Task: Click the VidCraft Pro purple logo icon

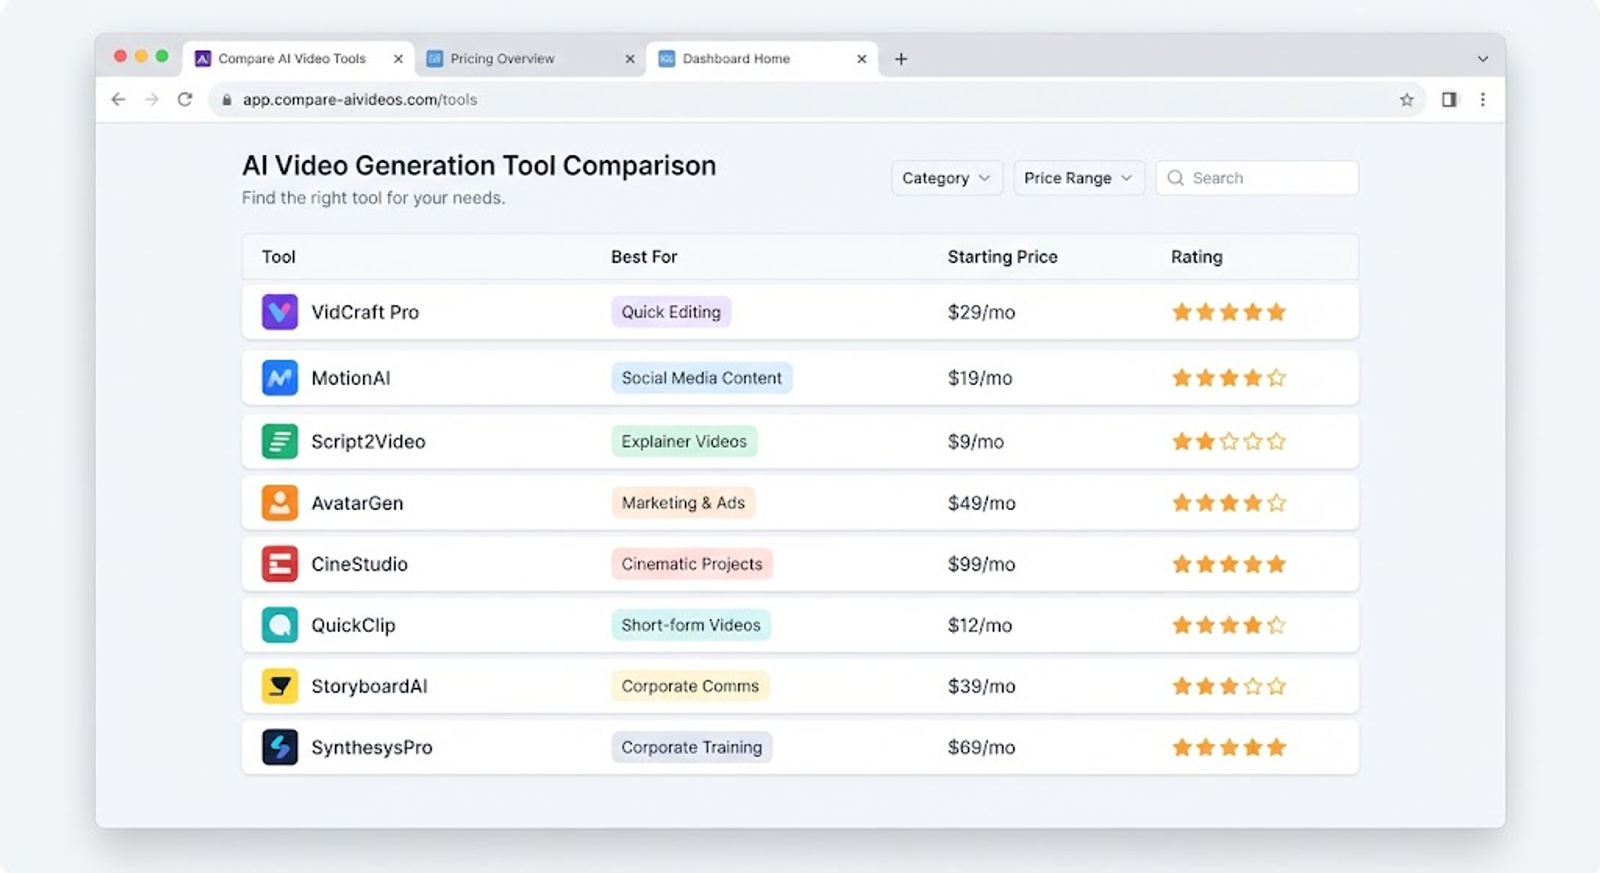Action: pos(280,312)
